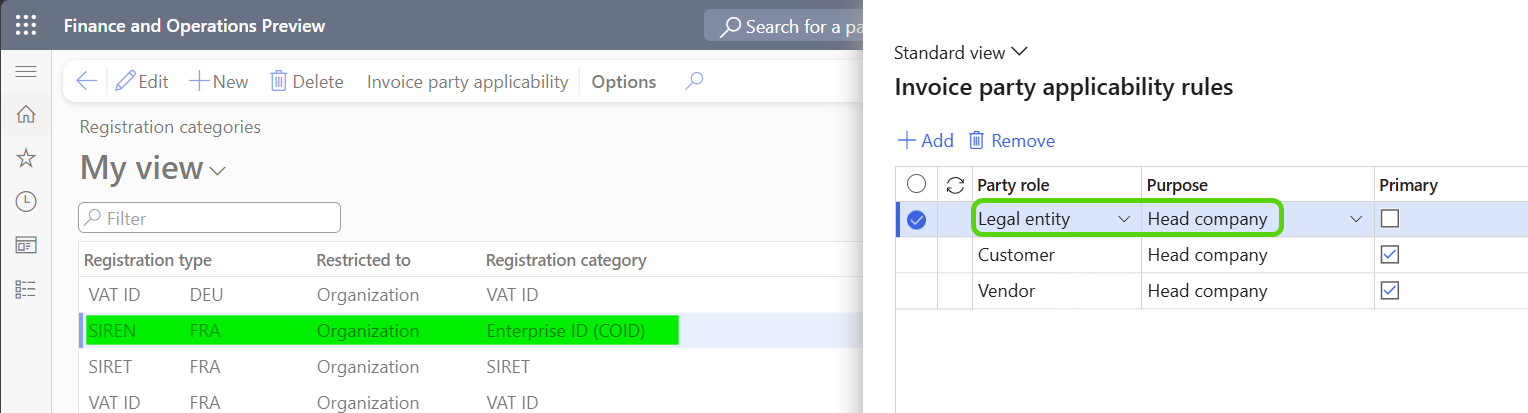Open the Head company purpose dropdown arrow

[1356, 219]
